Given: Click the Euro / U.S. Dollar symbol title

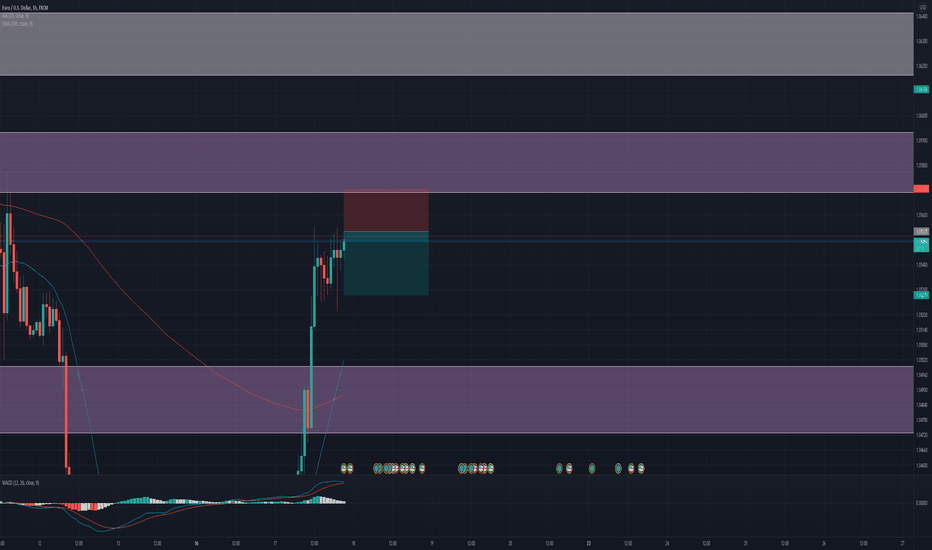Looking at the screenshot, I should [x=25, y=8].
